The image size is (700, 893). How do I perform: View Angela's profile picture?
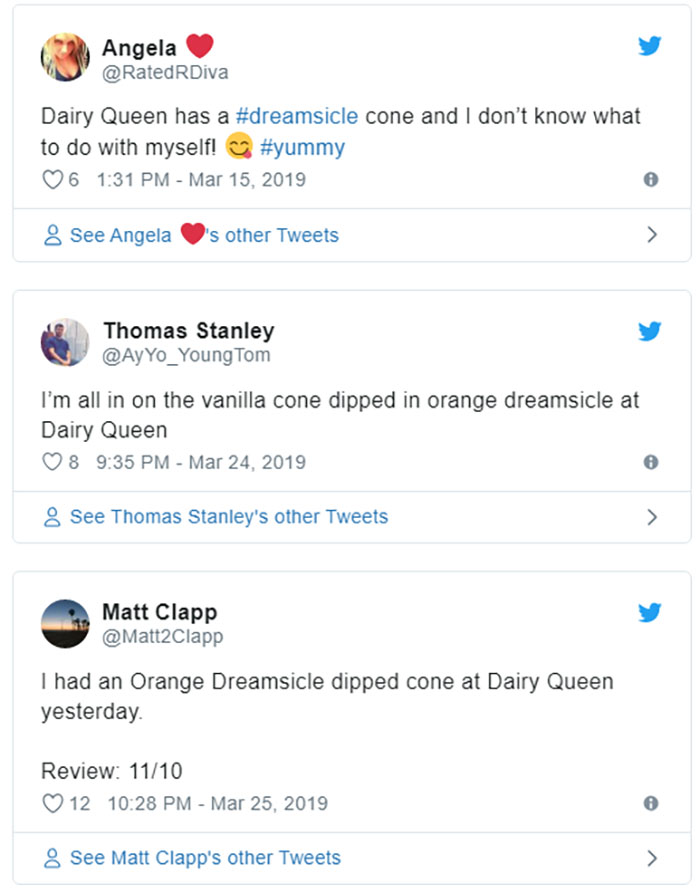tap(65, 57)
